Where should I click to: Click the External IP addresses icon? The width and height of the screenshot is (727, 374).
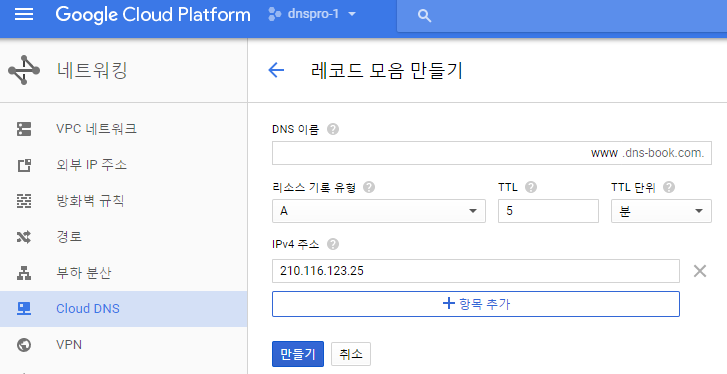tap(24, 165)
